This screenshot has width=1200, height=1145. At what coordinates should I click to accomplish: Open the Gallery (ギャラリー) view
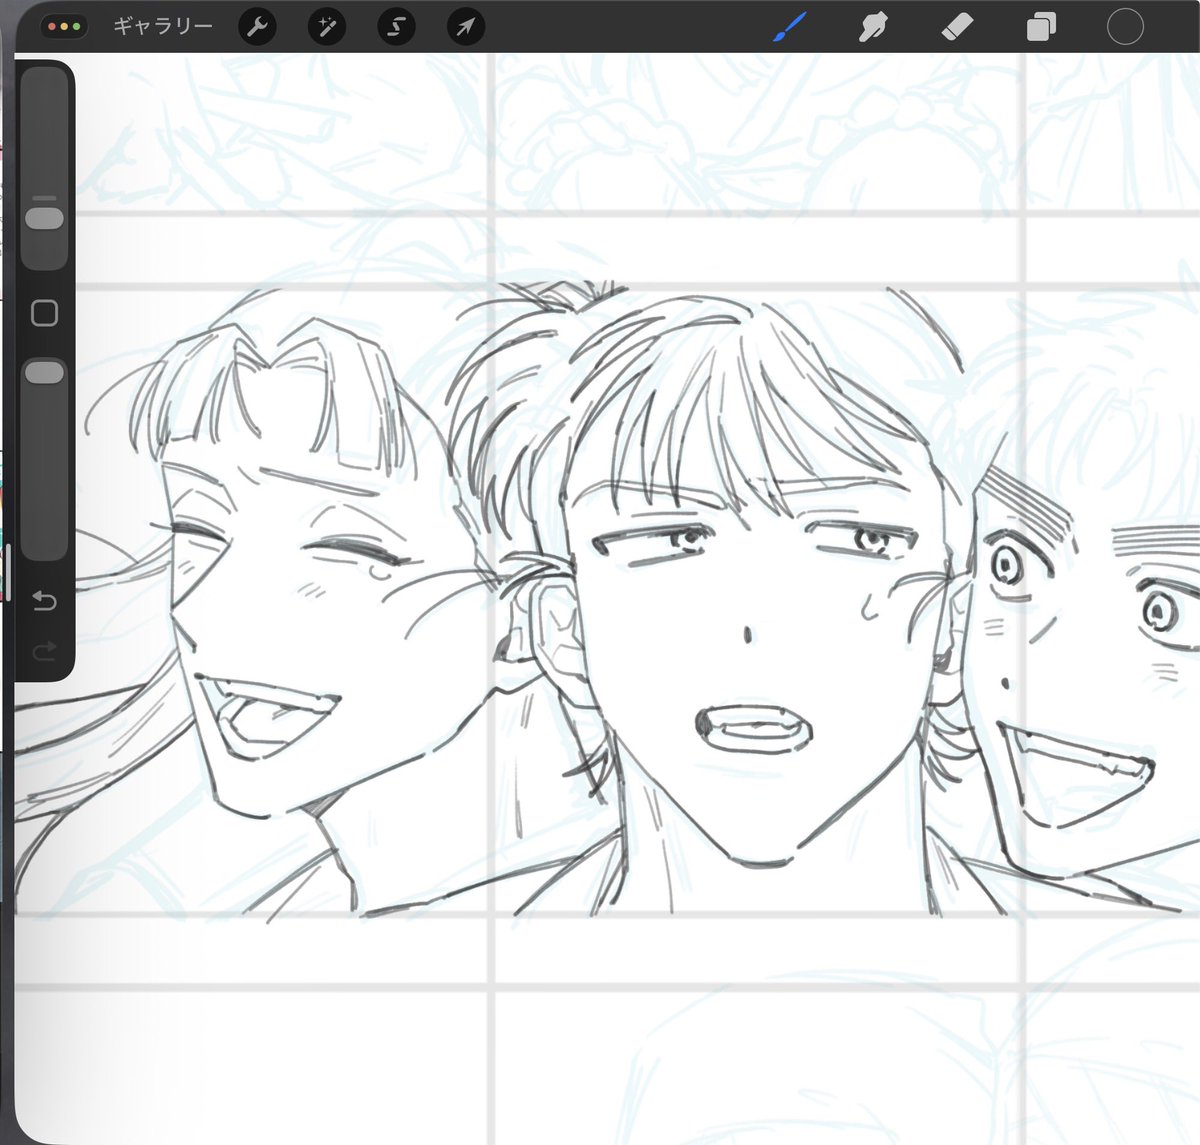162,27
